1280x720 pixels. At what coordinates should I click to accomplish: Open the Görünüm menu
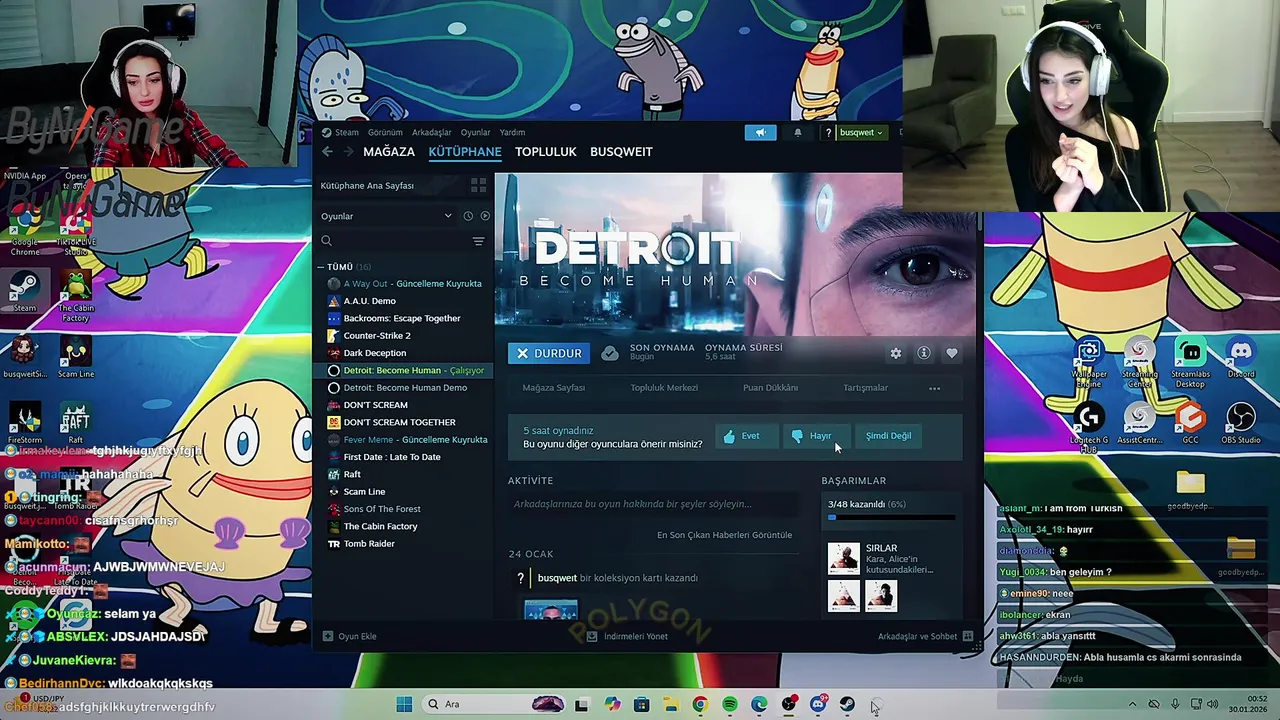point(385,132)
